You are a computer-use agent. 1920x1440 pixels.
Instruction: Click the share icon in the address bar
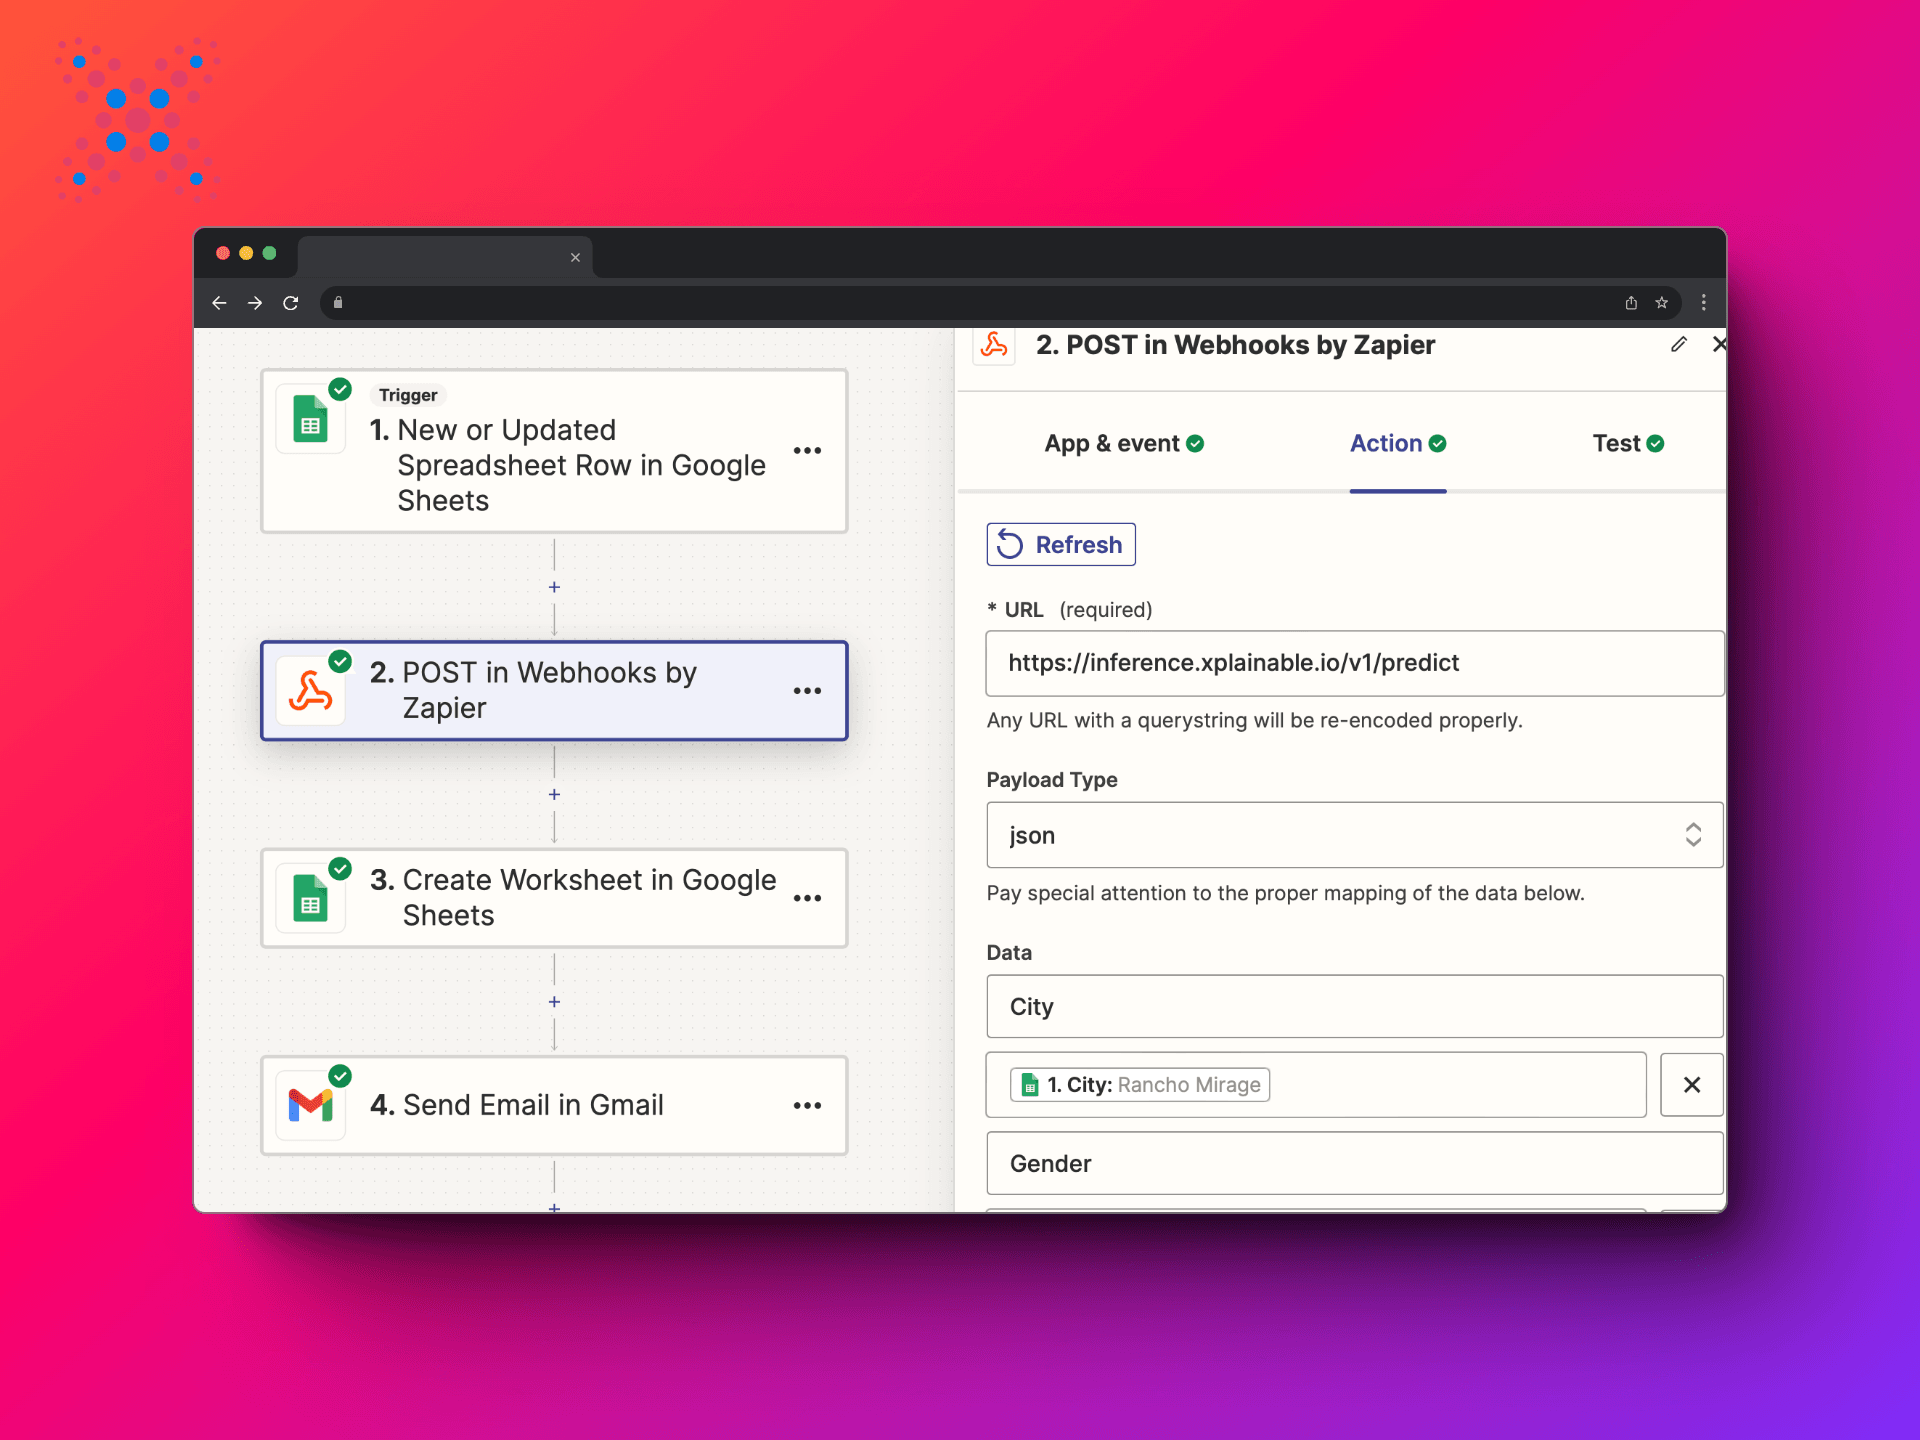pos(1631,303)
